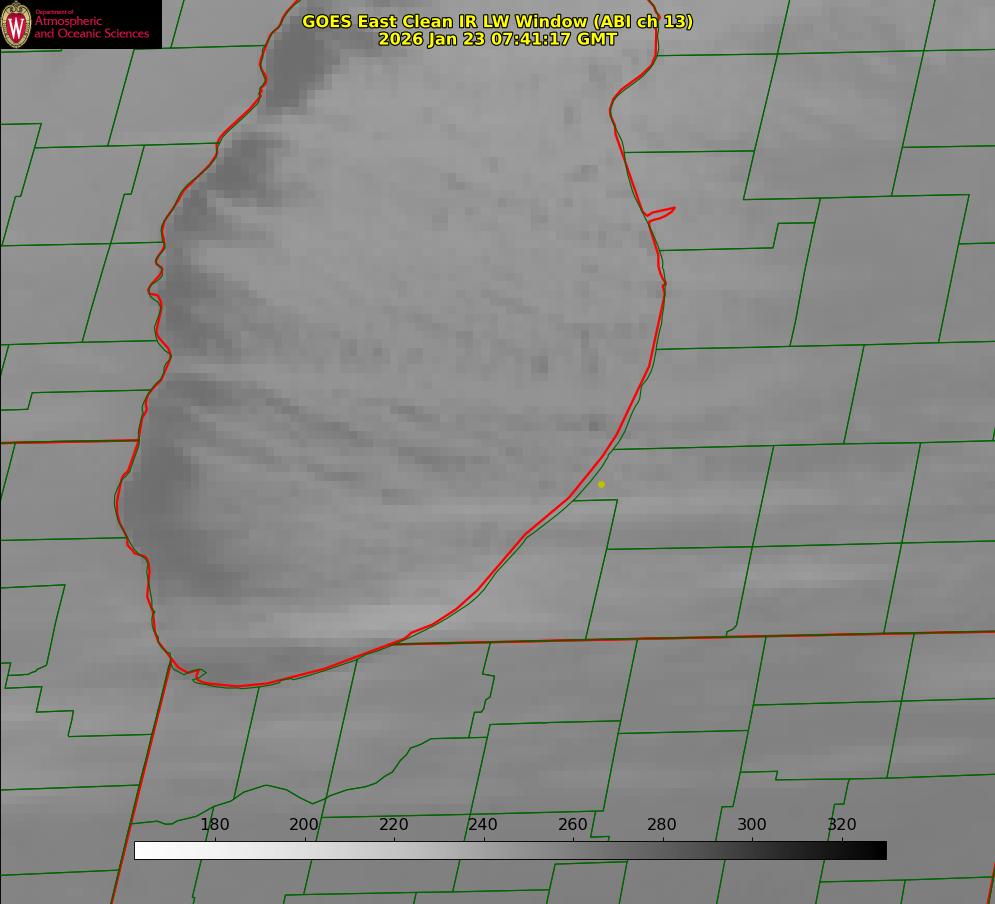Click the middle gray section of the colorbar
The height and width of the screenshot is (904, 995).
pos(510,850)
